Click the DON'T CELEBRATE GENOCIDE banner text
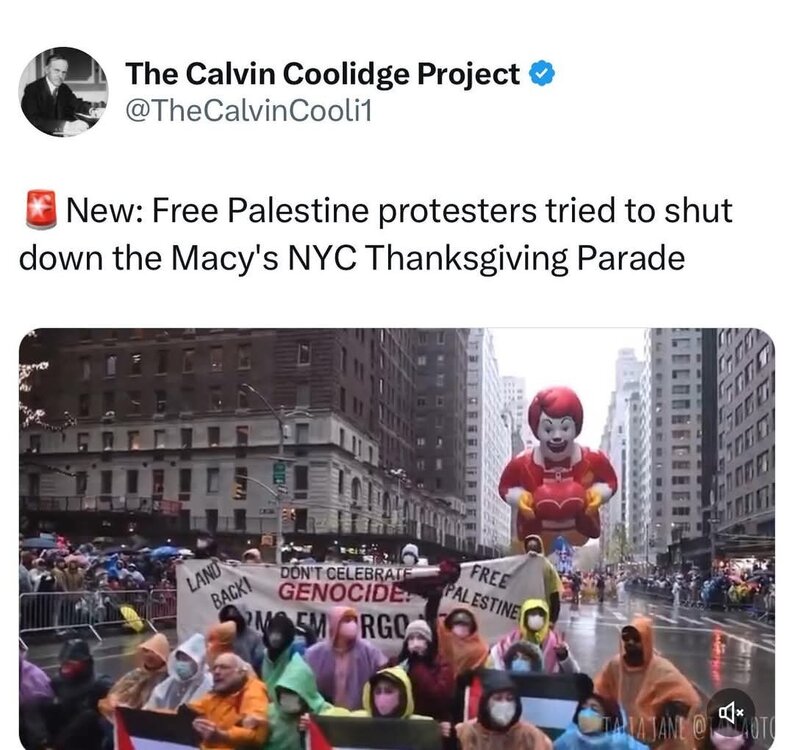Viewport: 794px width, 750px height. tap(344, 583)
